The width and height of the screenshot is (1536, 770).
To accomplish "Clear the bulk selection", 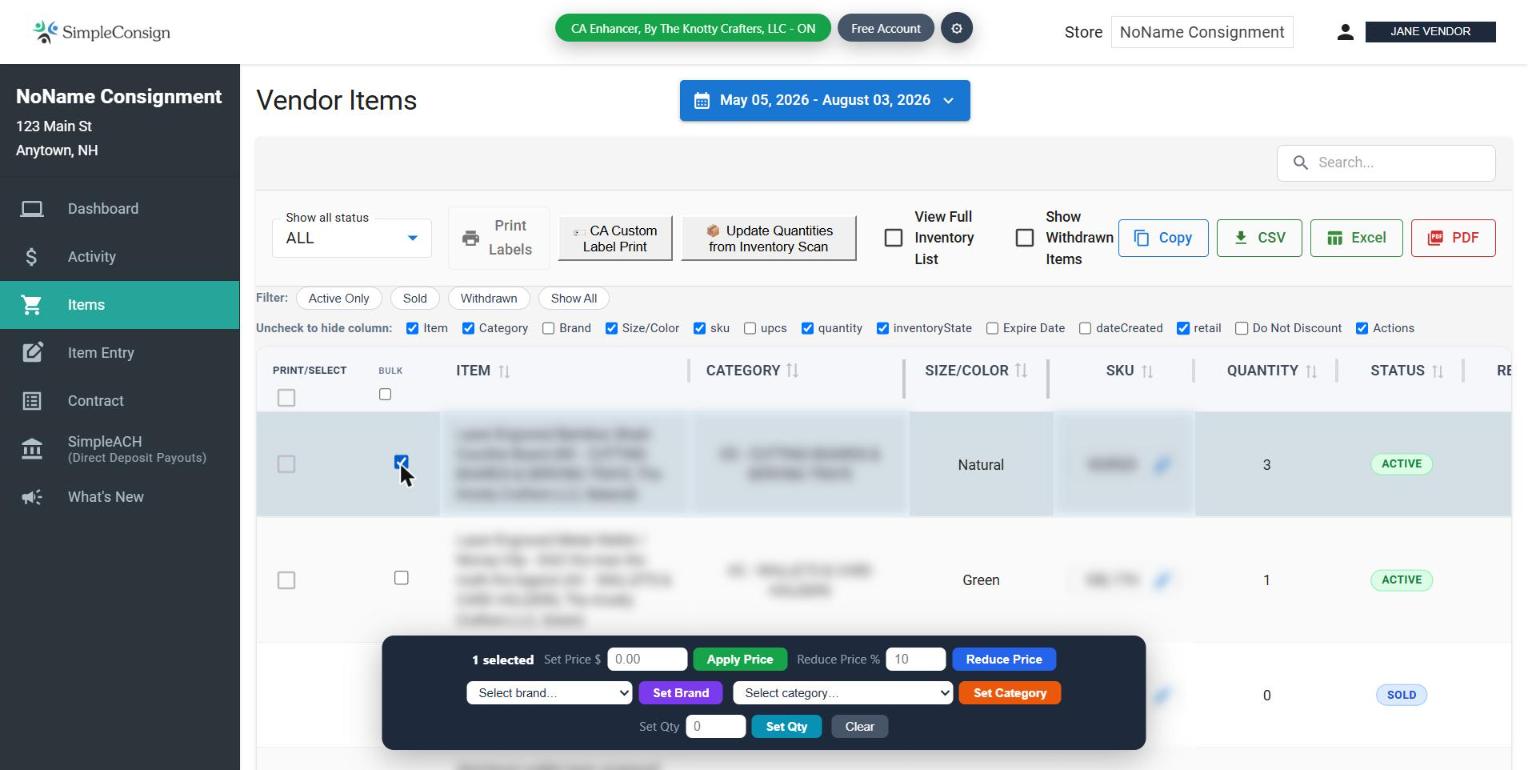I will [860, 727].
